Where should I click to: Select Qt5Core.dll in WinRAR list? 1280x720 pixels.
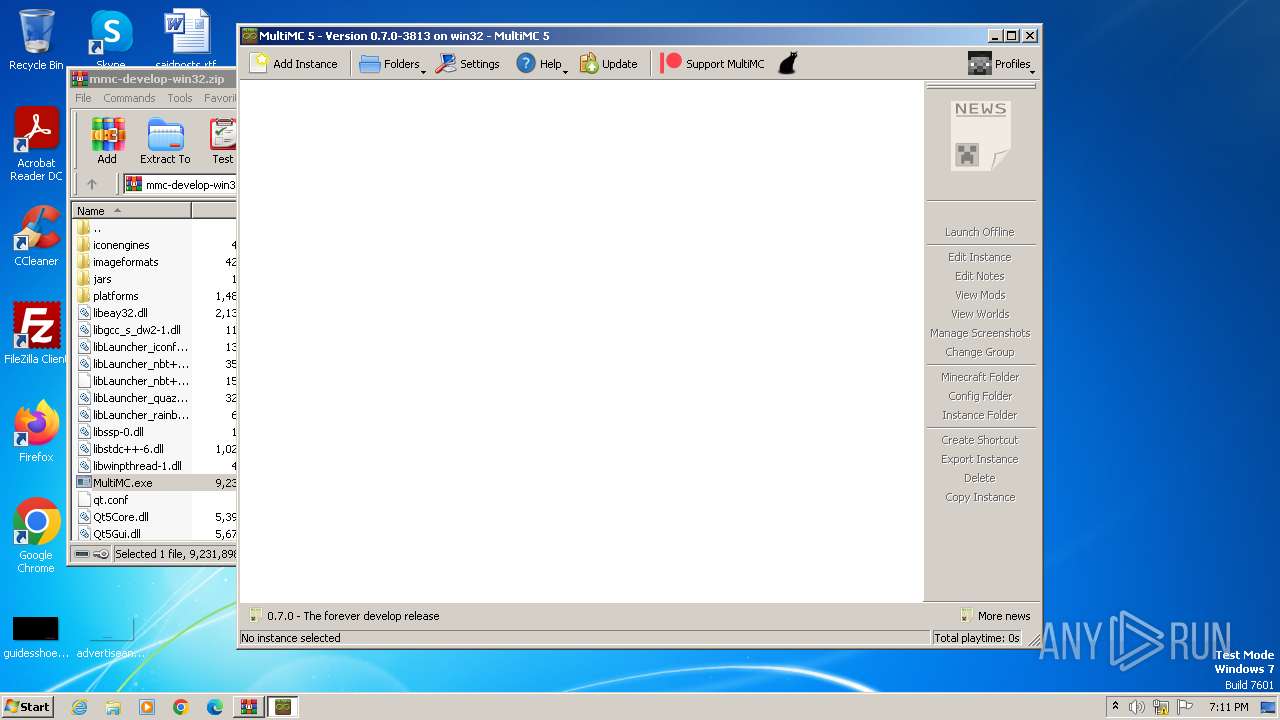coord(121,517)
